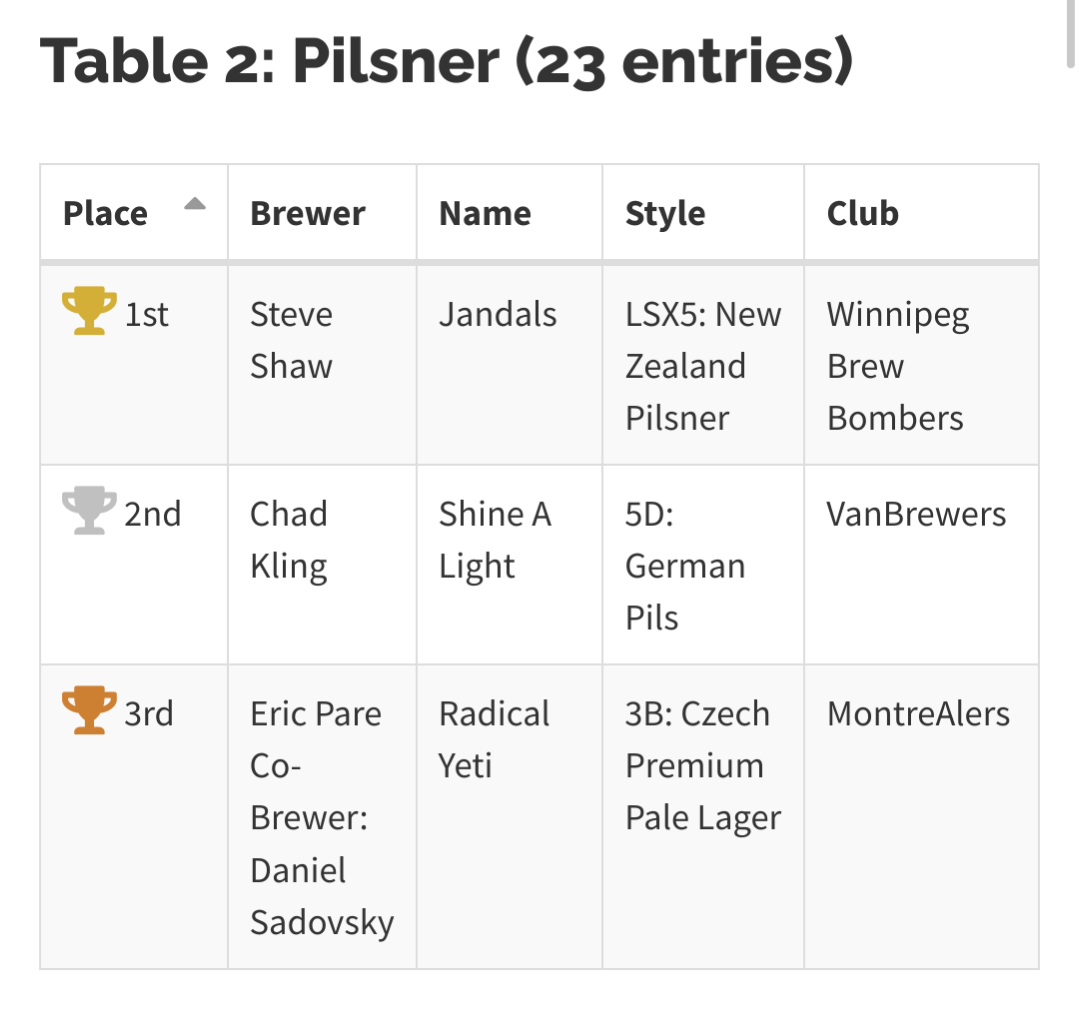Sort table by Club column header

tap(862, 213)
